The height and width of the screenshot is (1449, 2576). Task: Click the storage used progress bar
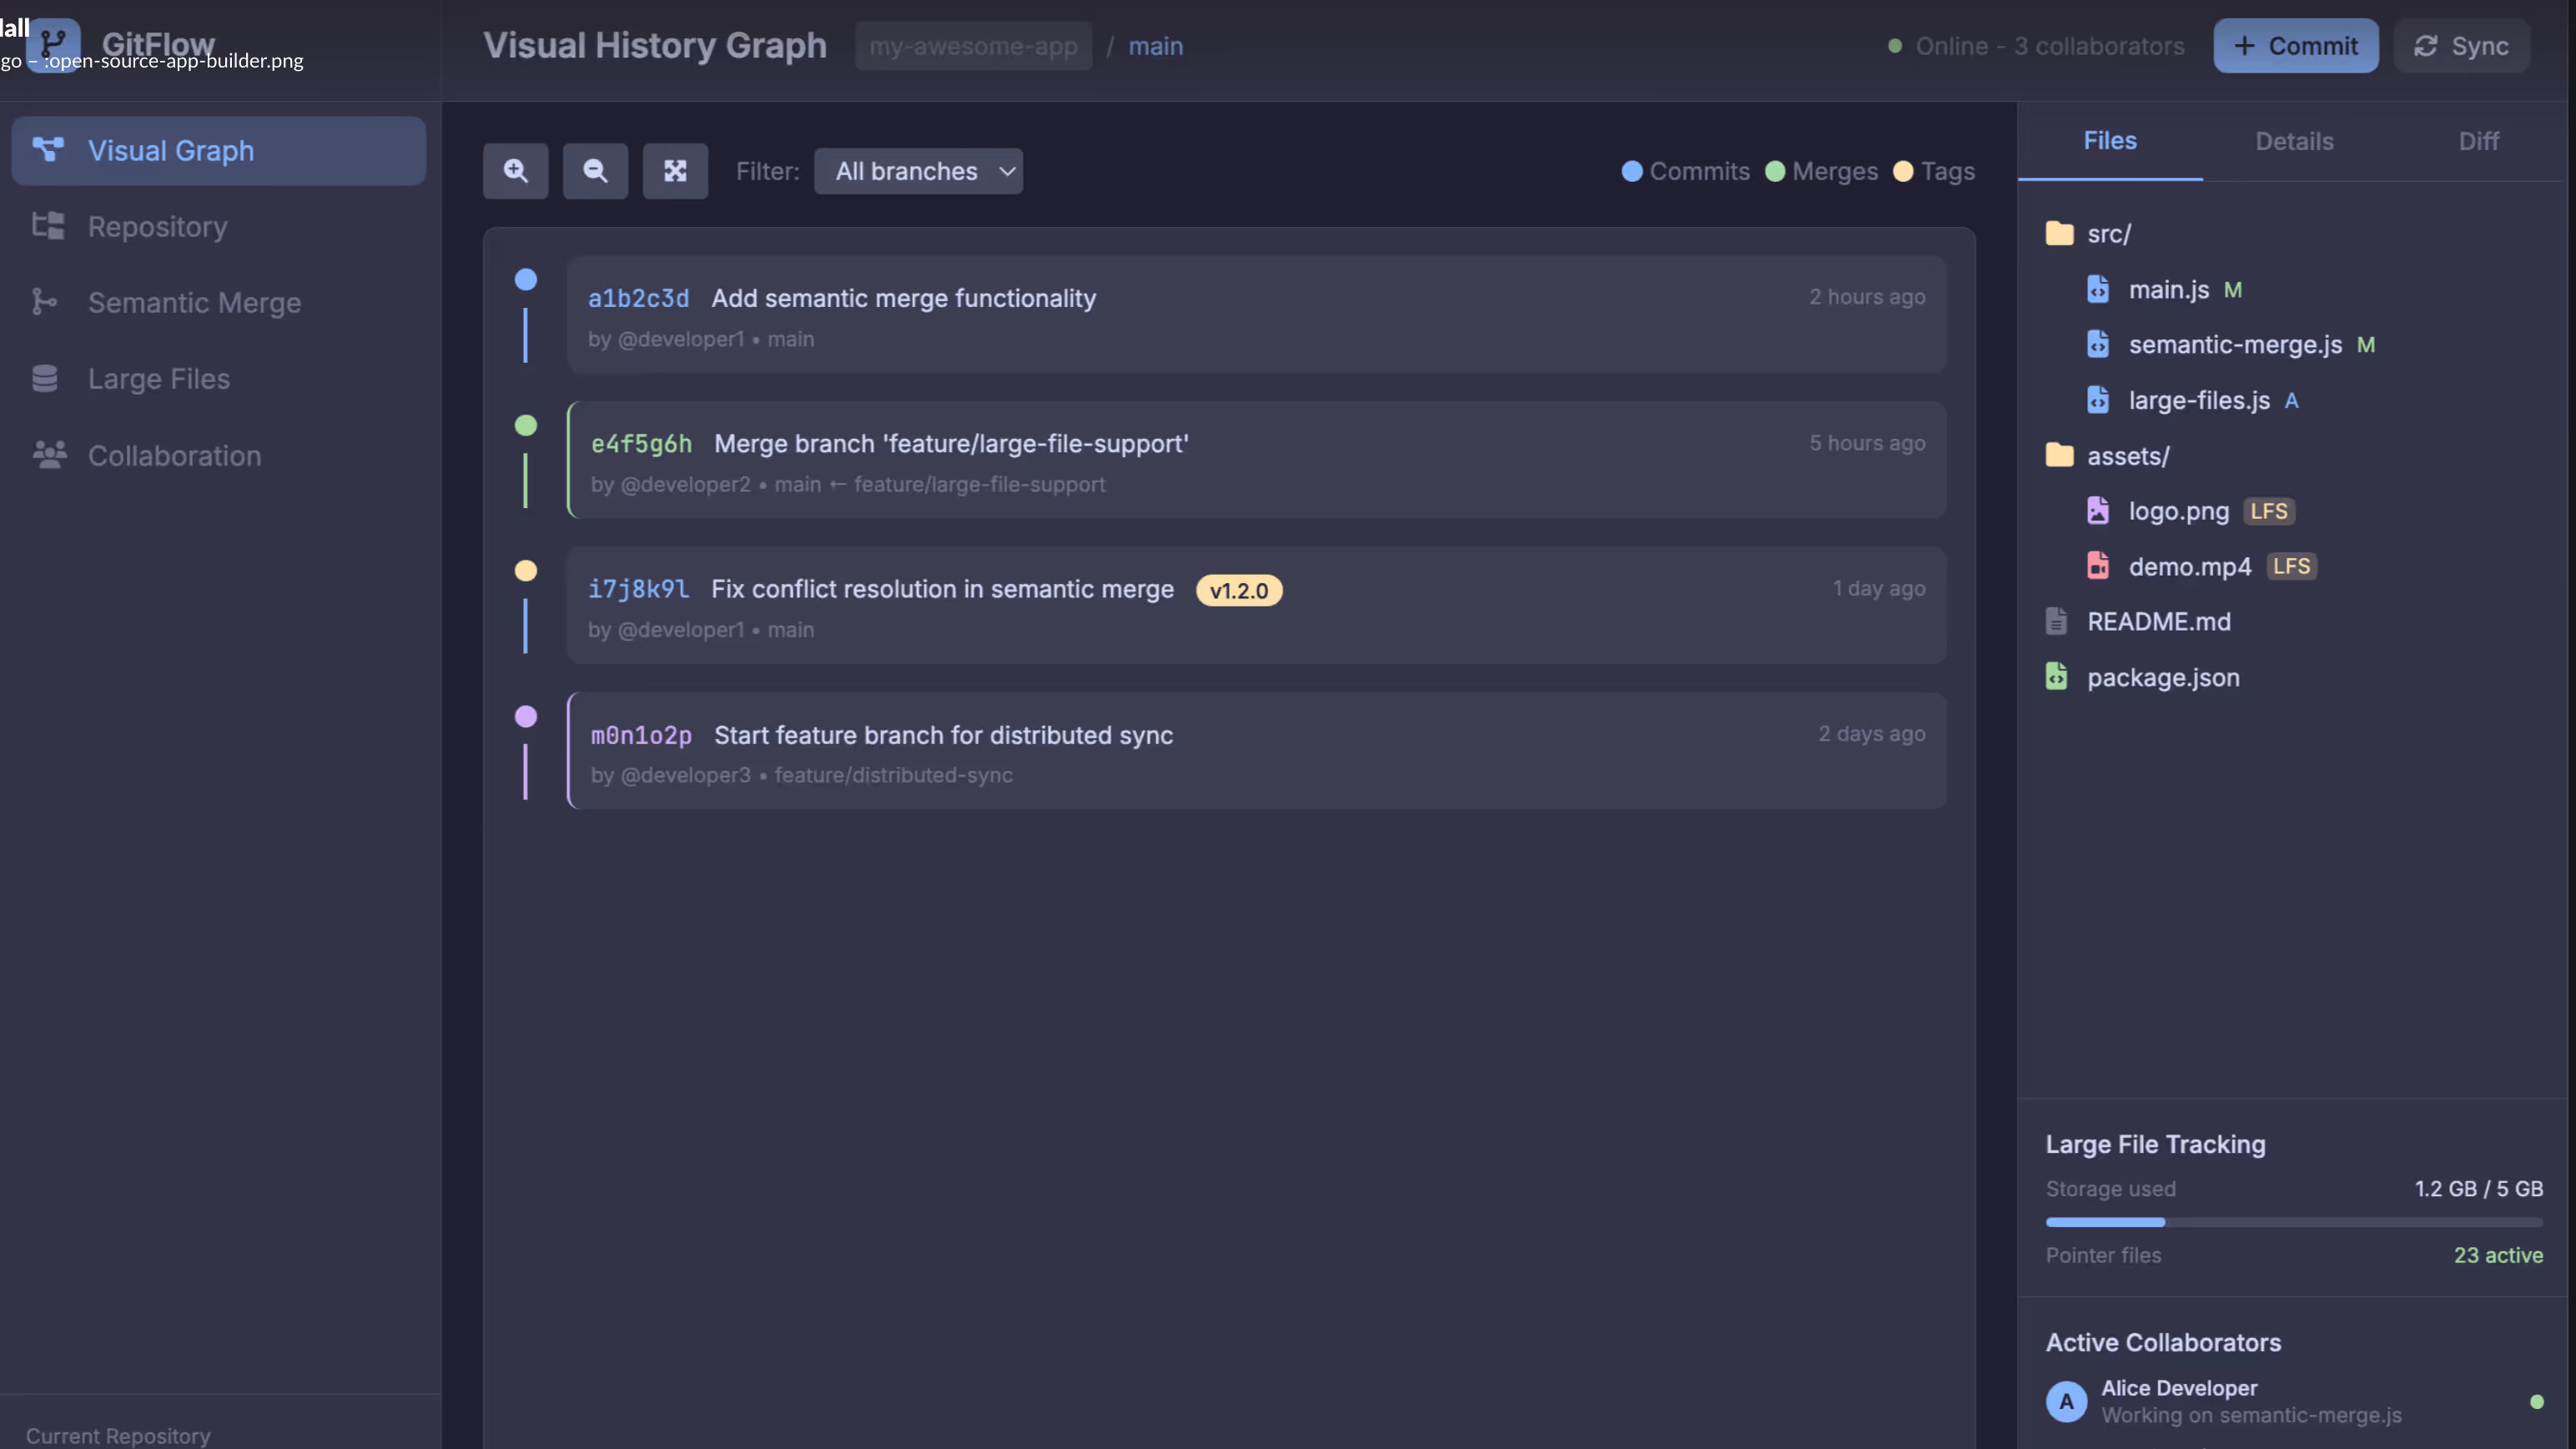pos(2294,1222)
